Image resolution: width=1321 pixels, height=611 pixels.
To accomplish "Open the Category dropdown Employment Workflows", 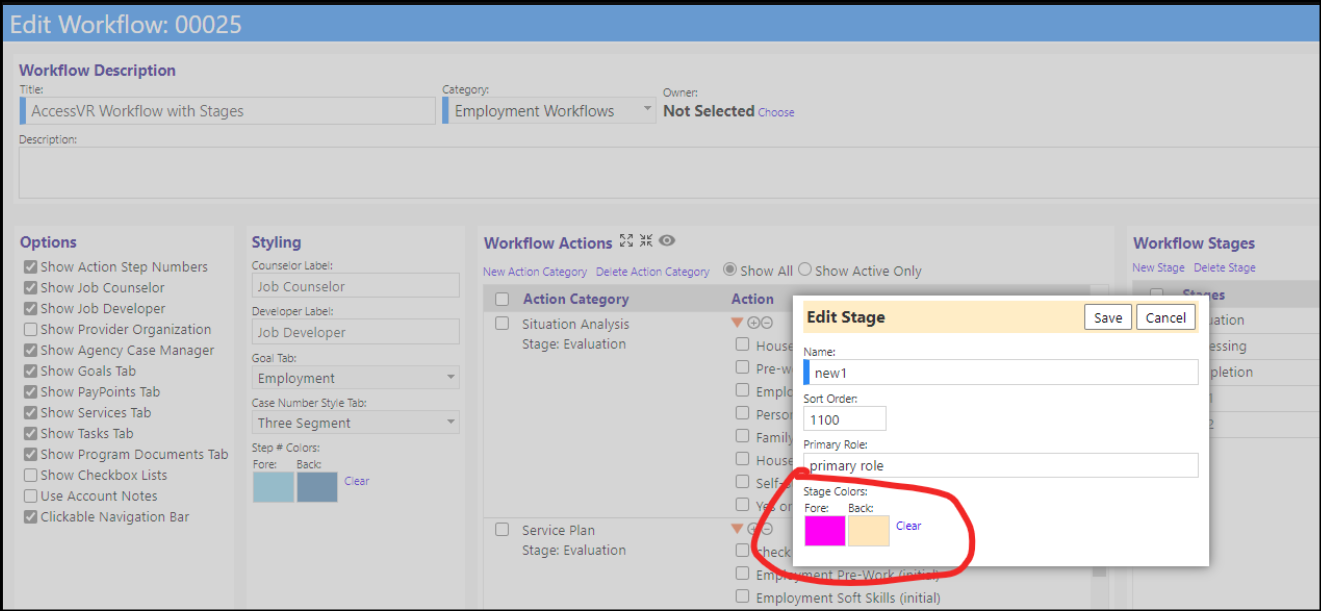I will click(549, 111).
